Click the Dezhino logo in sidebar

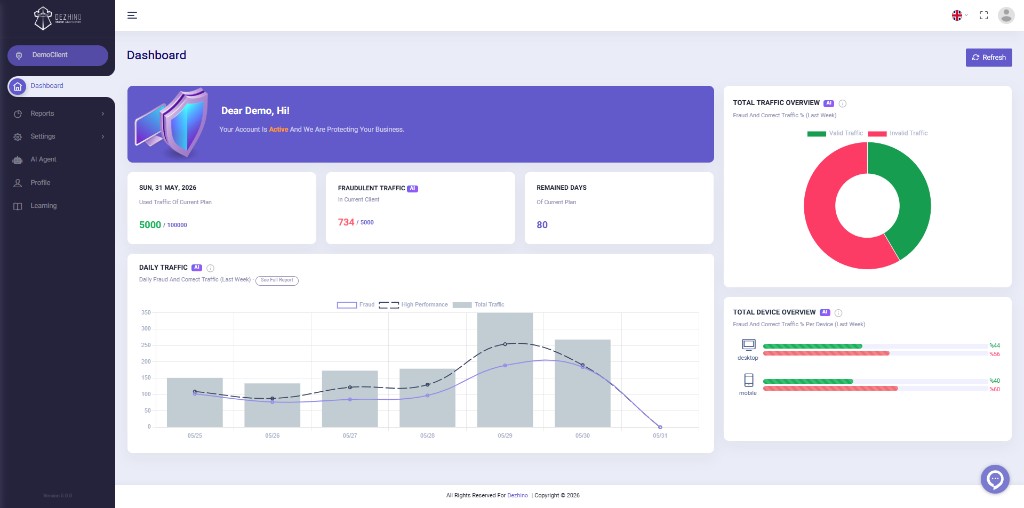[57, 18]
